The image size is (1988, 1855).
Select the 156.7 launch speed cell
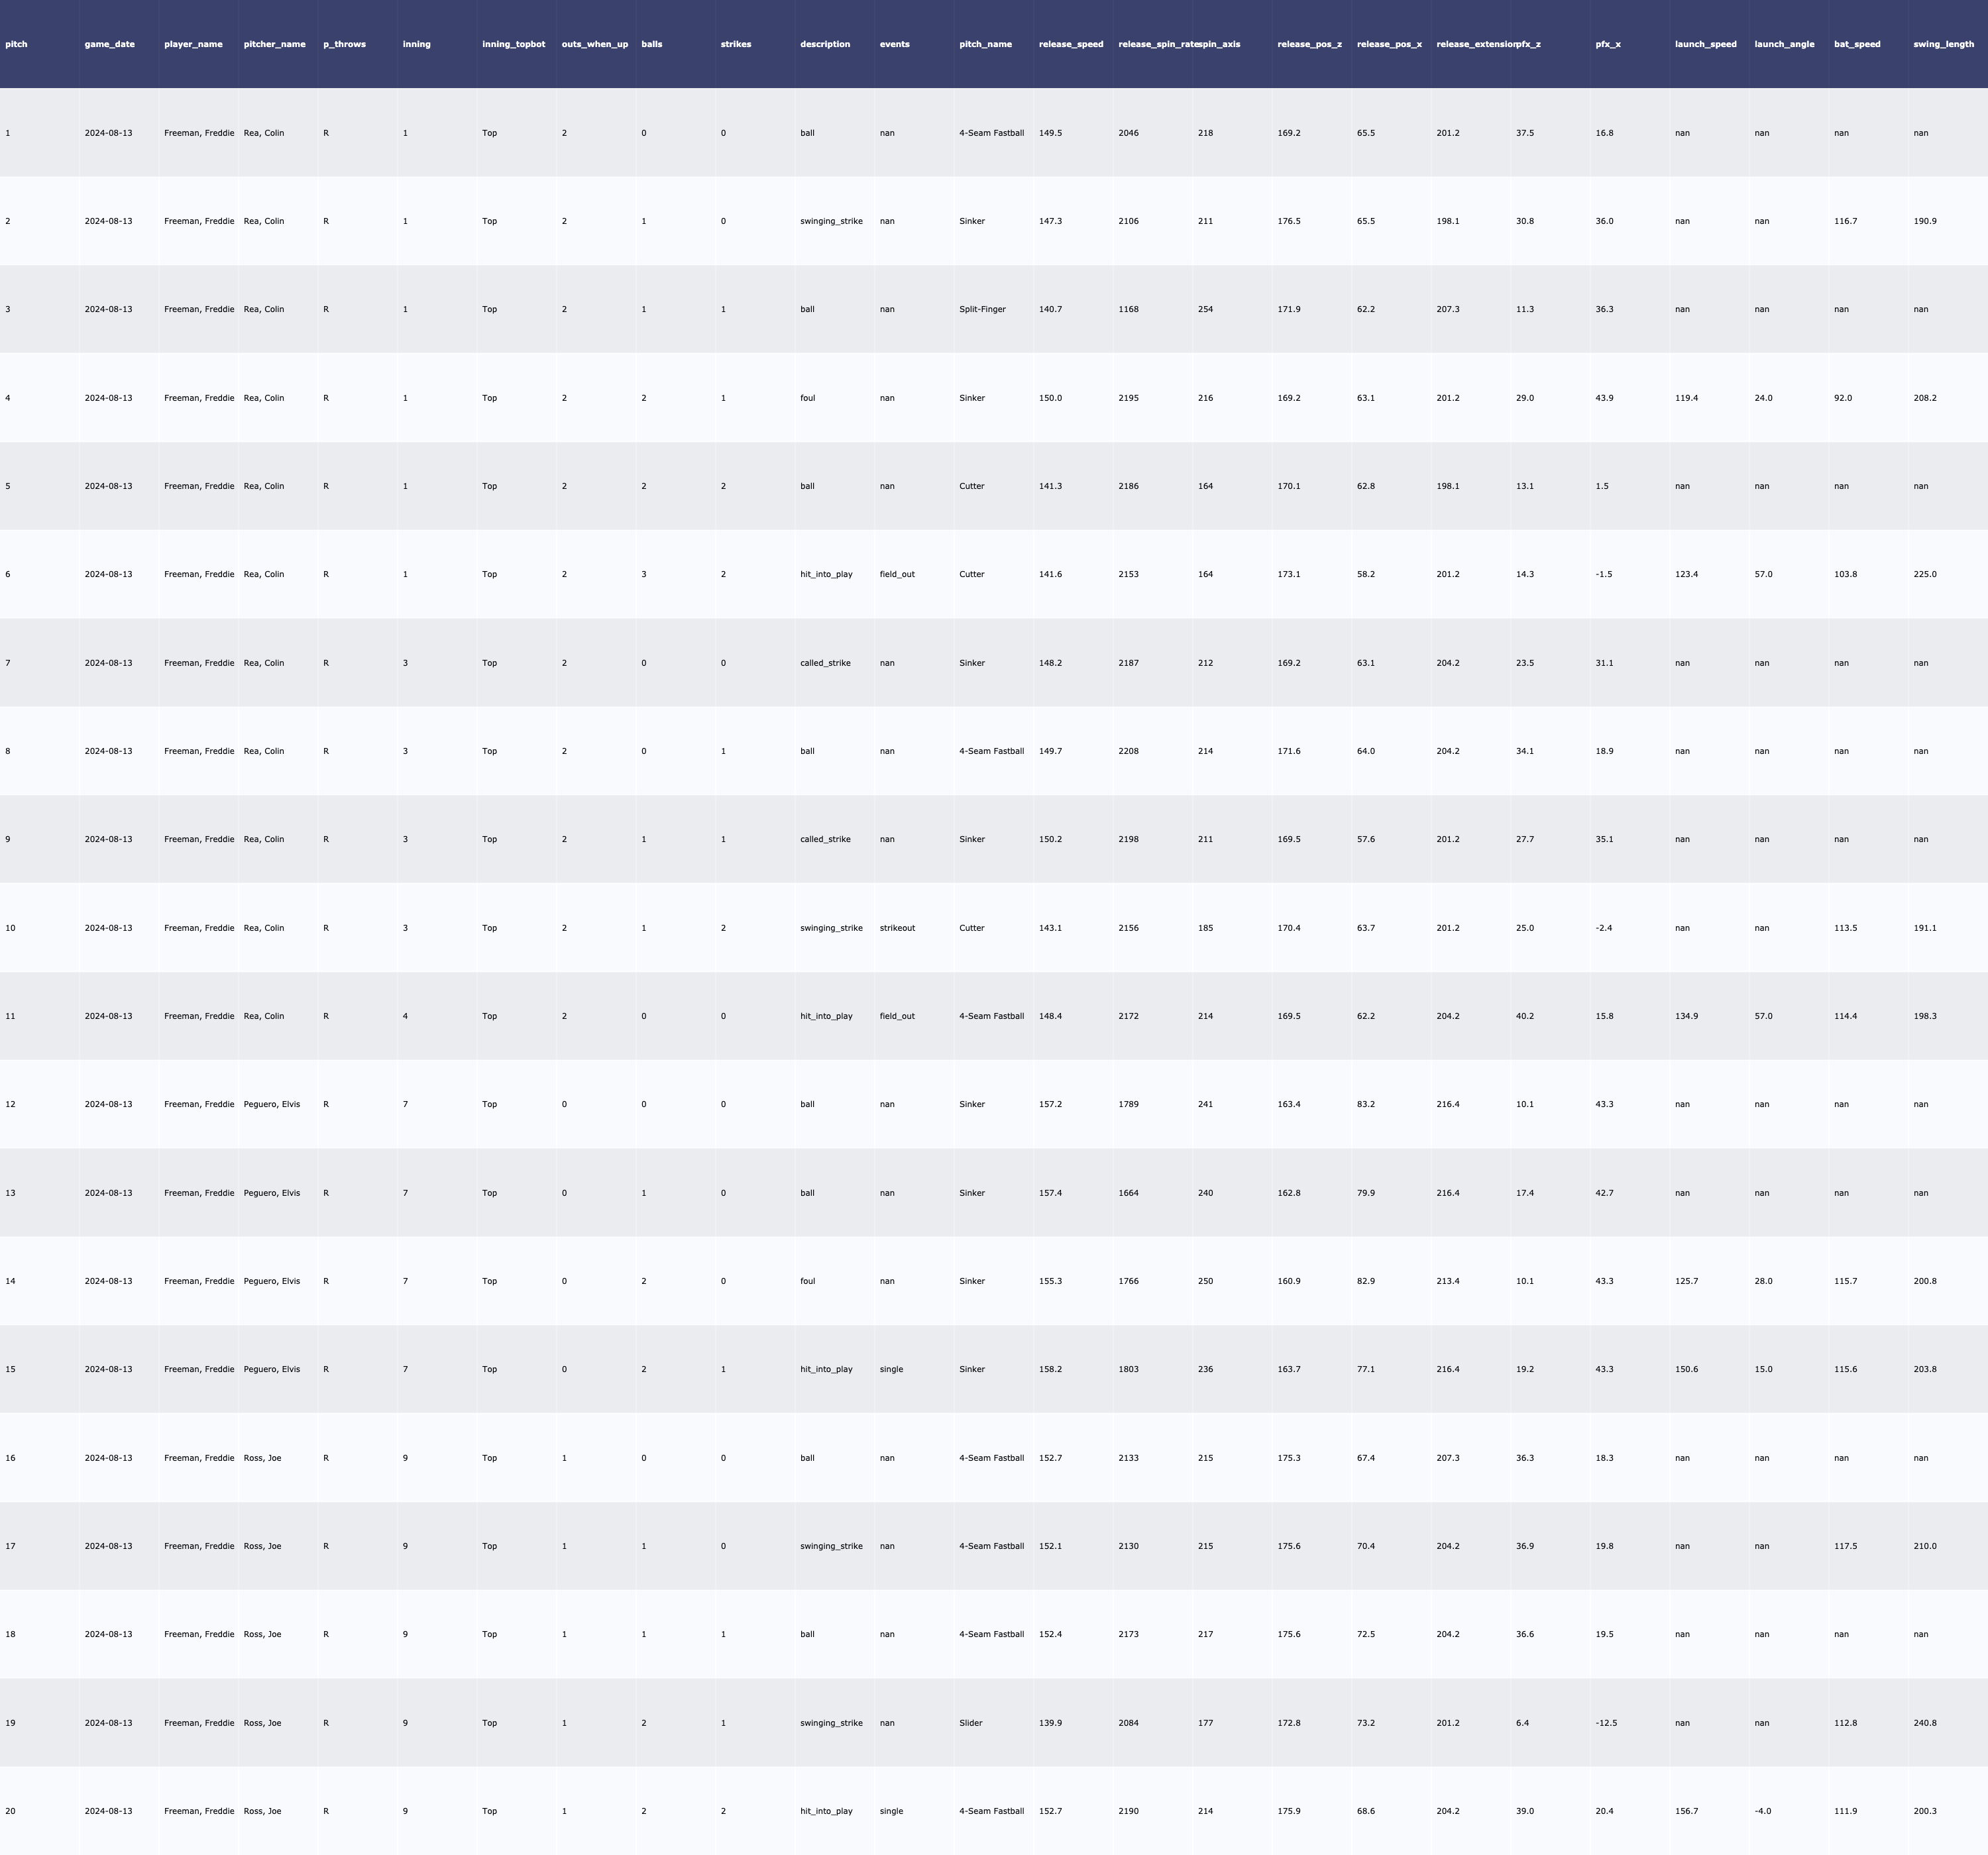click(1686, 1811)
